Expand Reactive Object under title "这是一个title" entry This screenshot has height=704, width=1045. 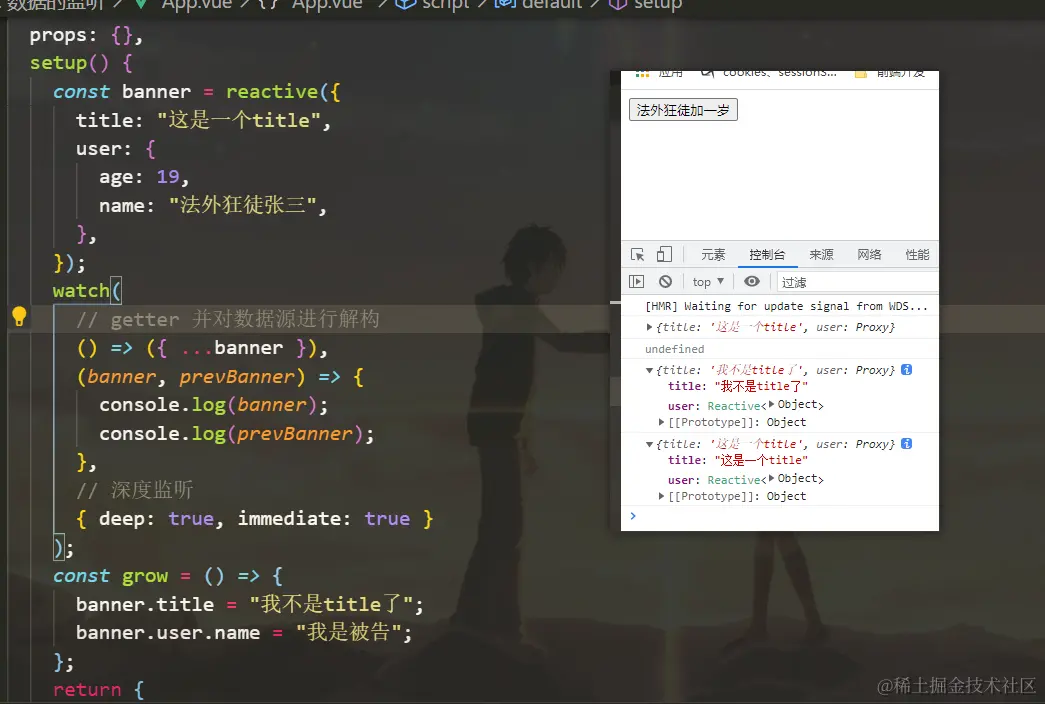(x=771, y=478)
